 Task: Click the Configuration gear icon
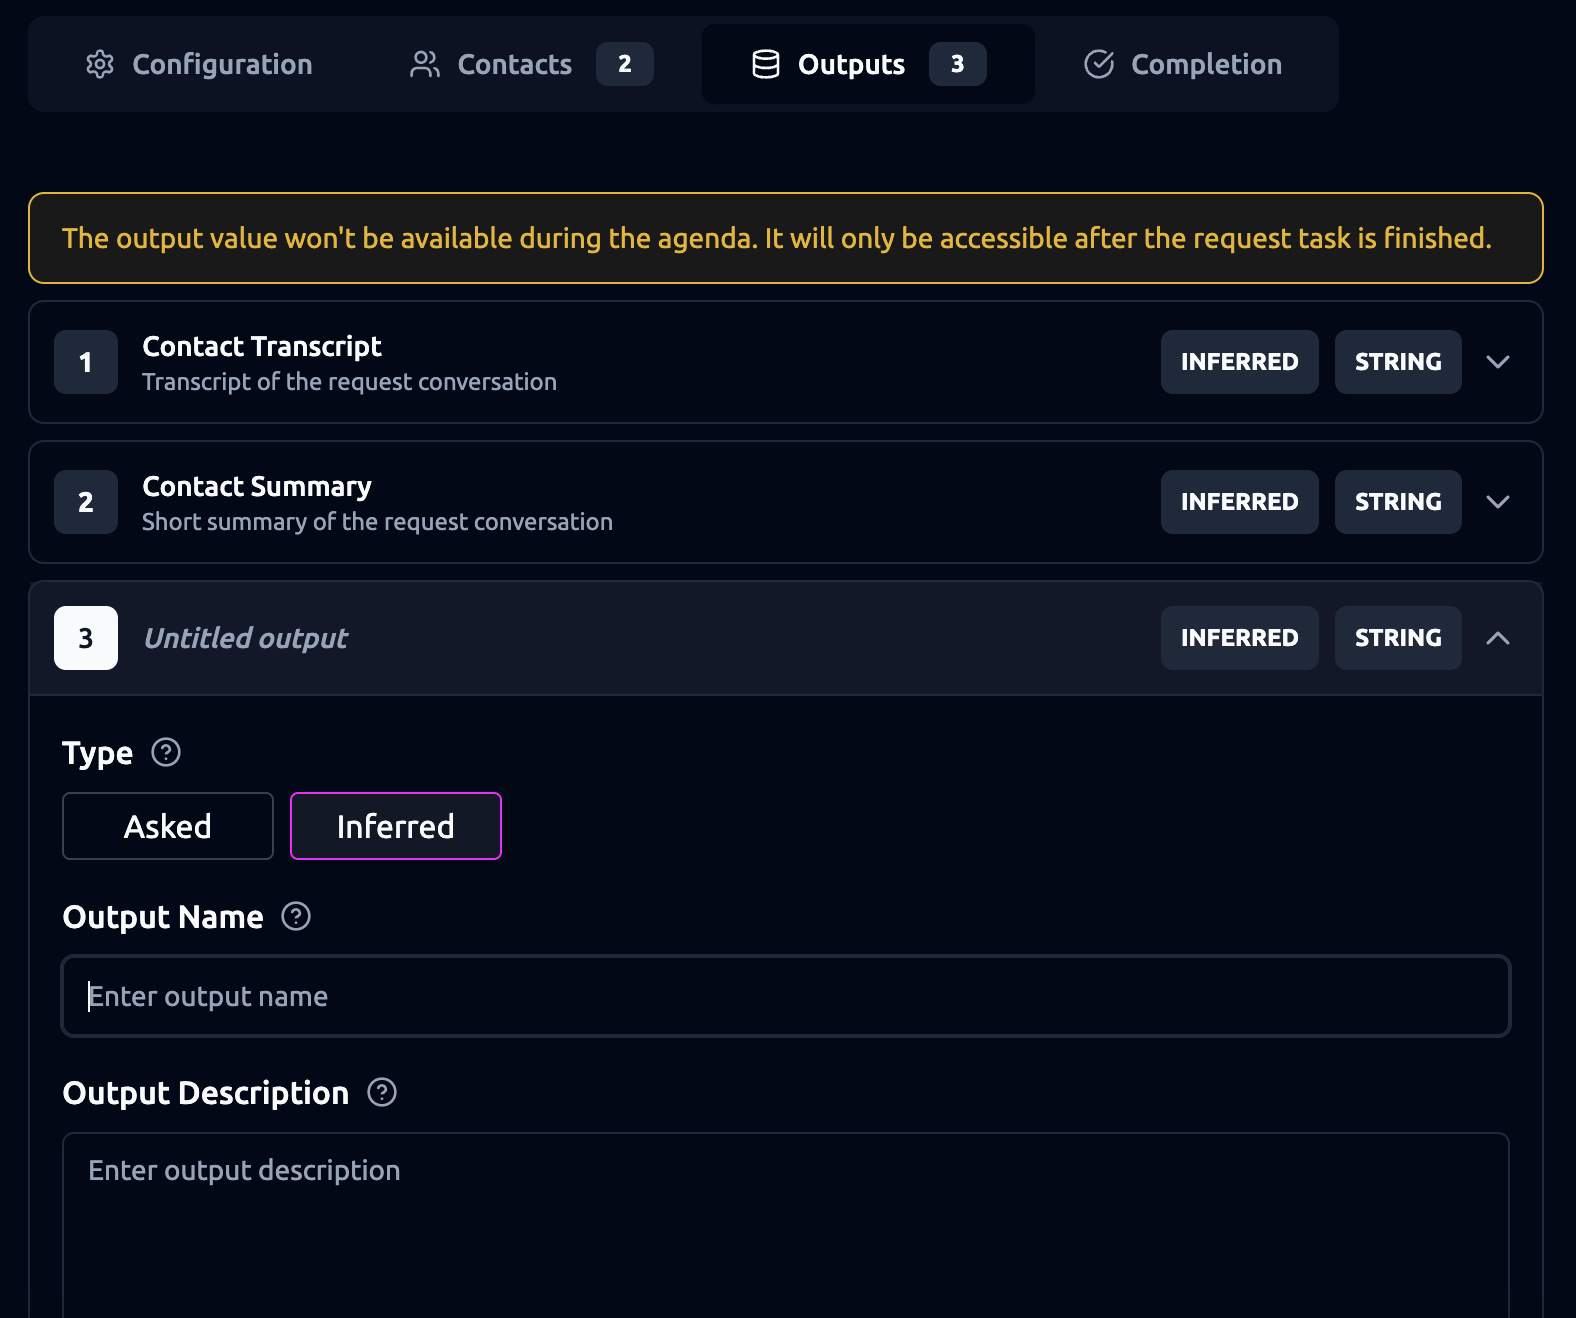[x=100, y=64]
